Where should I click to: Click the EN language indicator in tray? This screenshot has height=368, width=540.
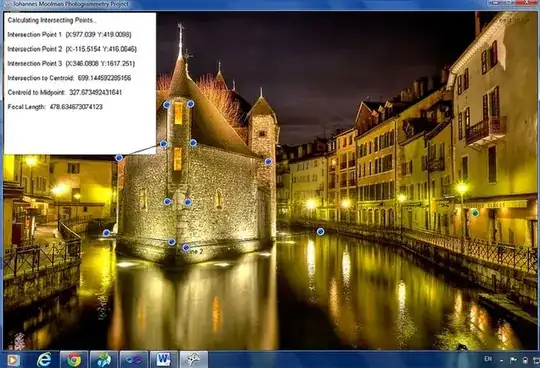(488, 359)
